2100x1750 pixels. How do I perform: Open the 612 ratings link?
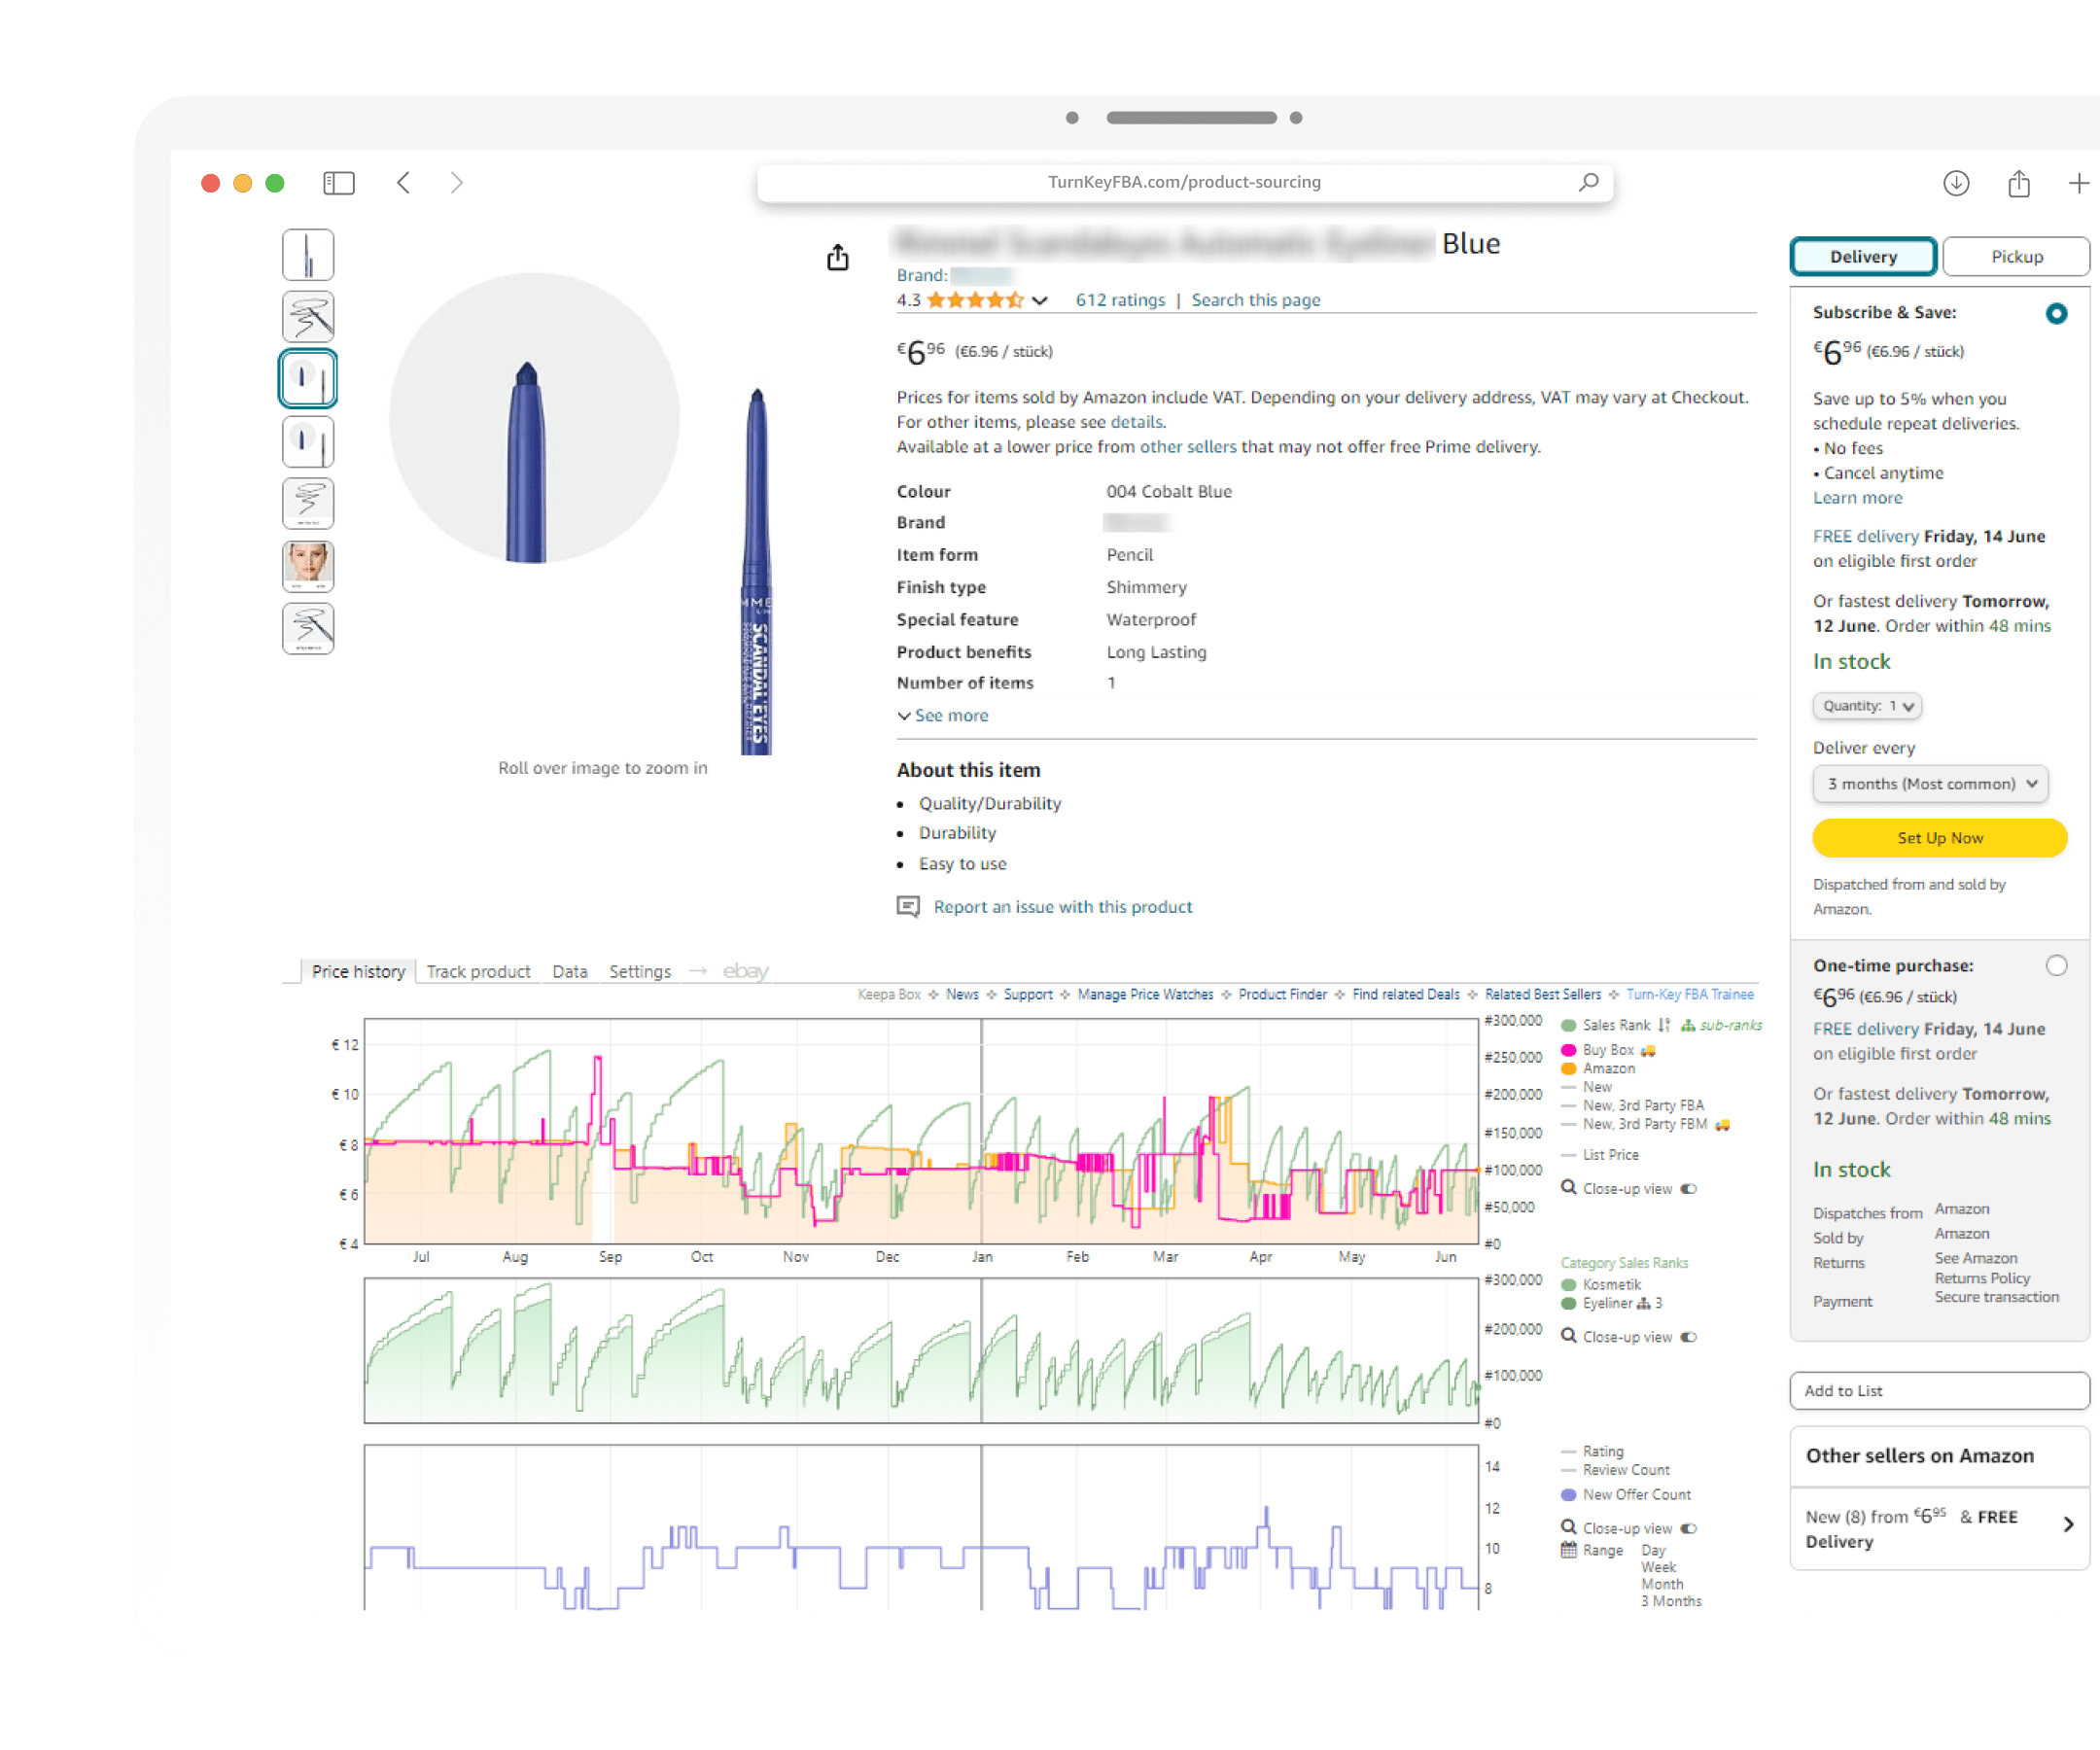click(1120, 300)
